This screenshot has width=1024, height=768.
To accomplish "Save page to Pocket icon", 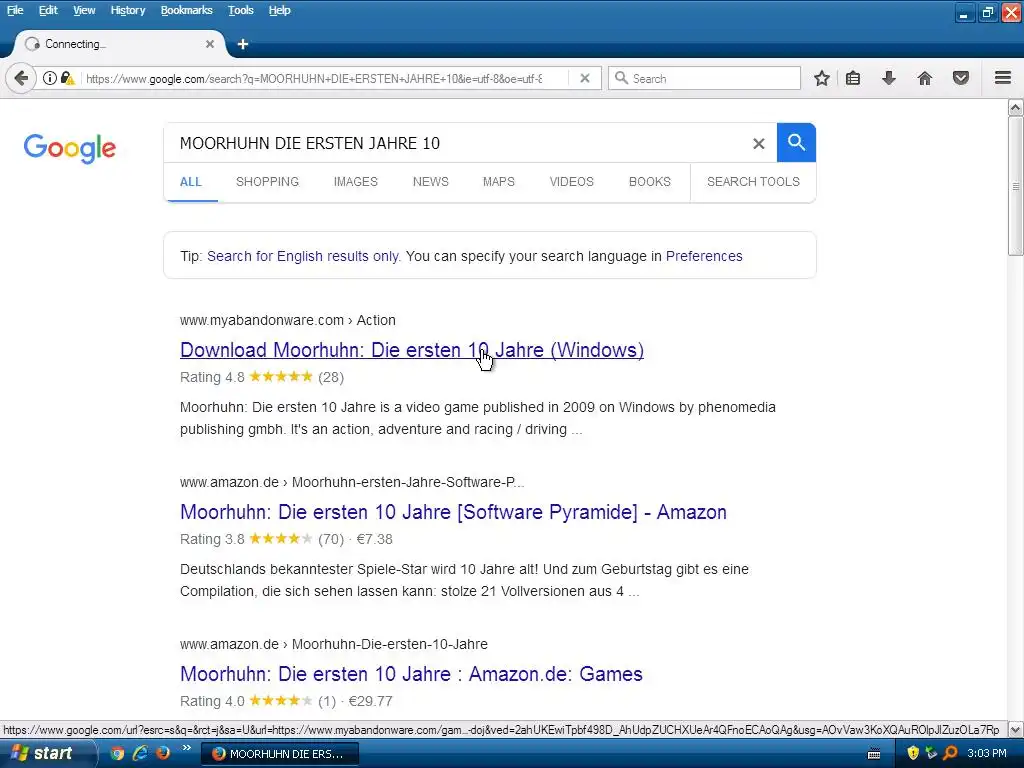I will pyautogui.click(x=961, y=78).
